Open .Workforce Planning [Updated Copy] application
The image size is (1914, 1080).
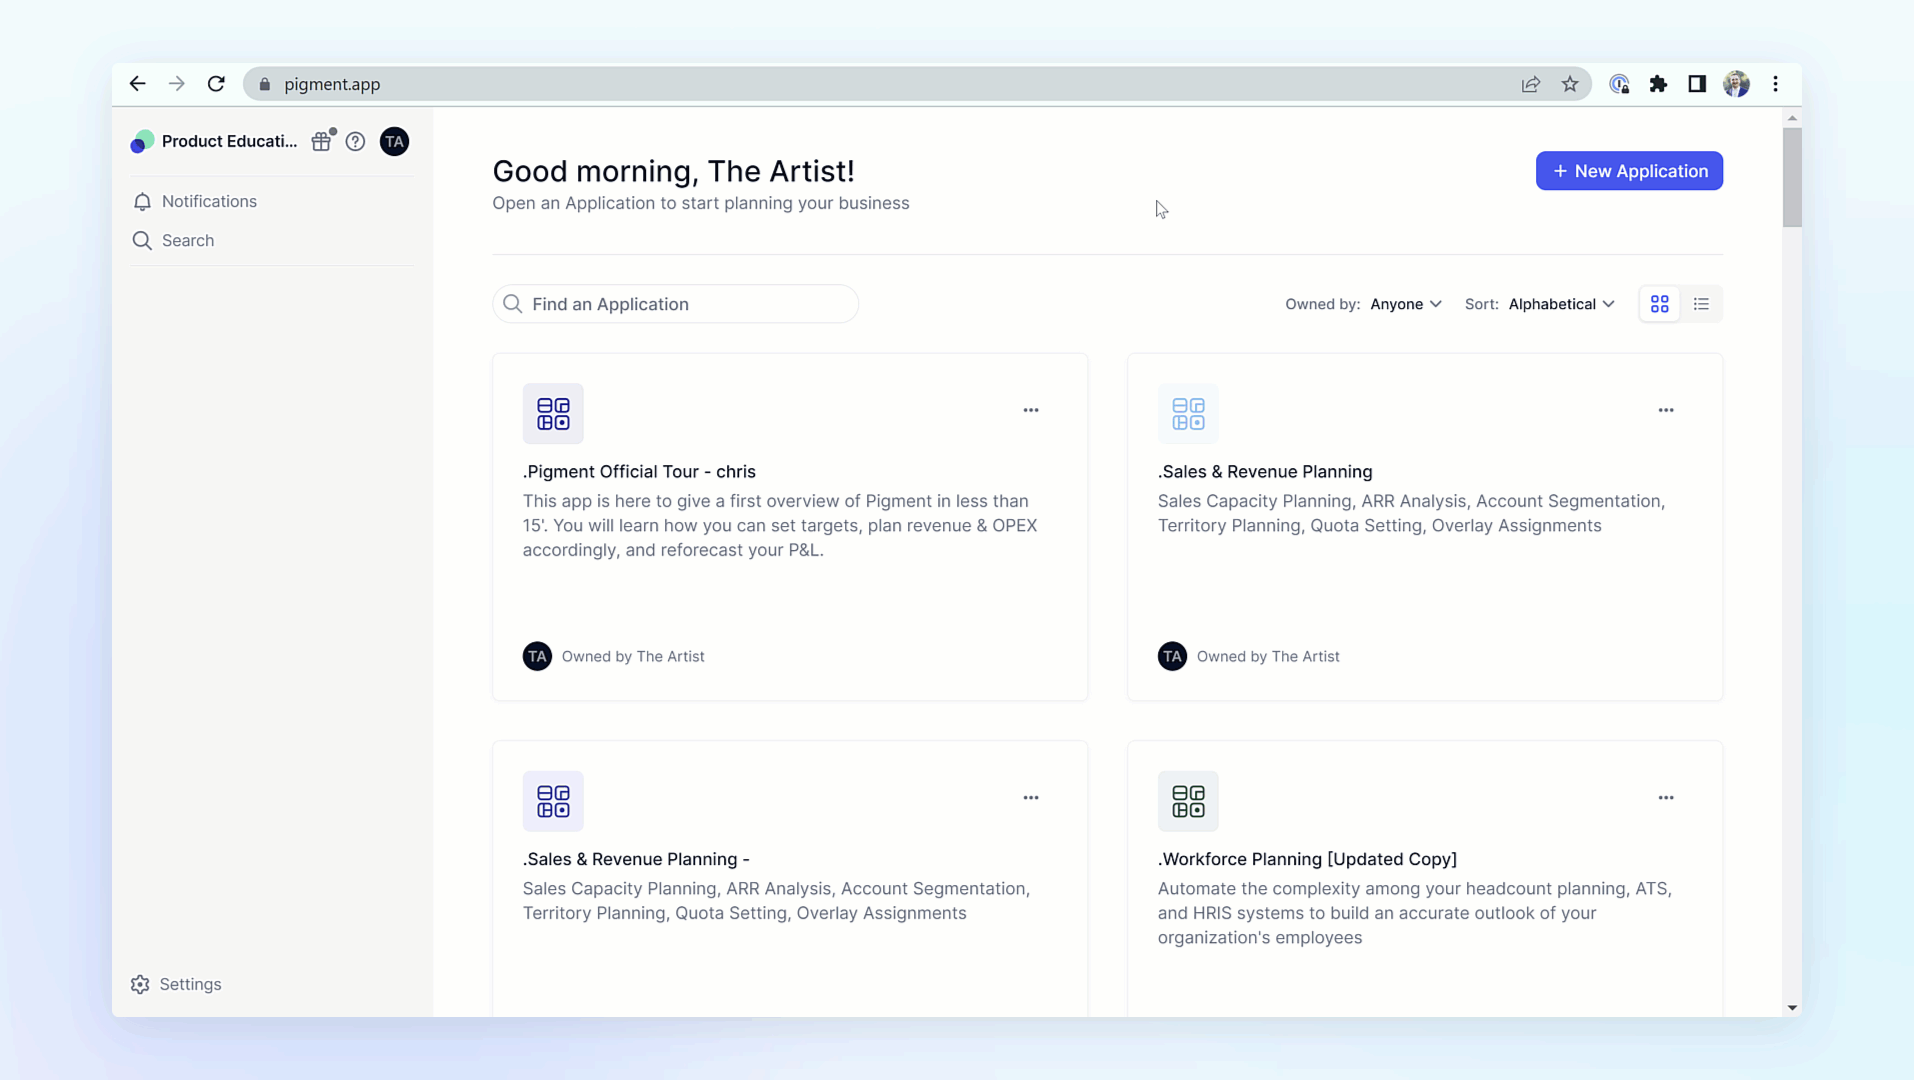1307,859
